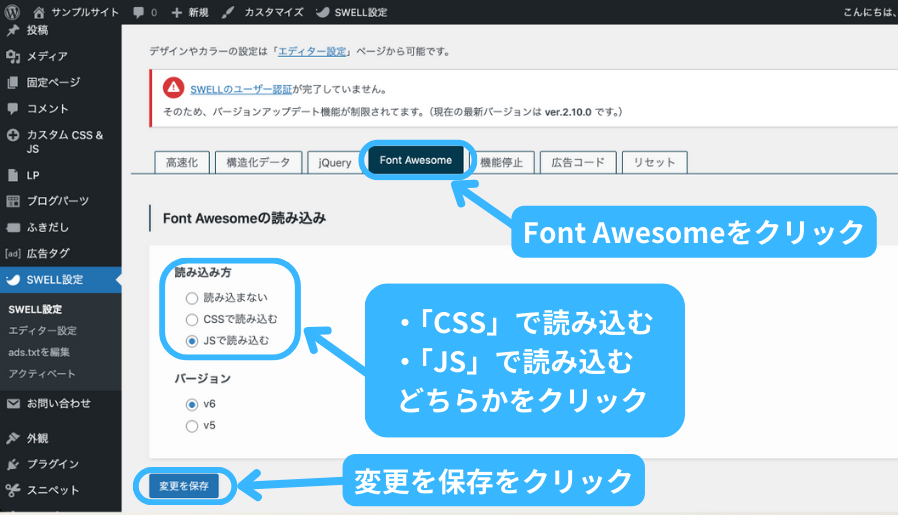Select the 読み込まない radio option
This screenshot has height=515, width=920.
click(x=192, y=298)
